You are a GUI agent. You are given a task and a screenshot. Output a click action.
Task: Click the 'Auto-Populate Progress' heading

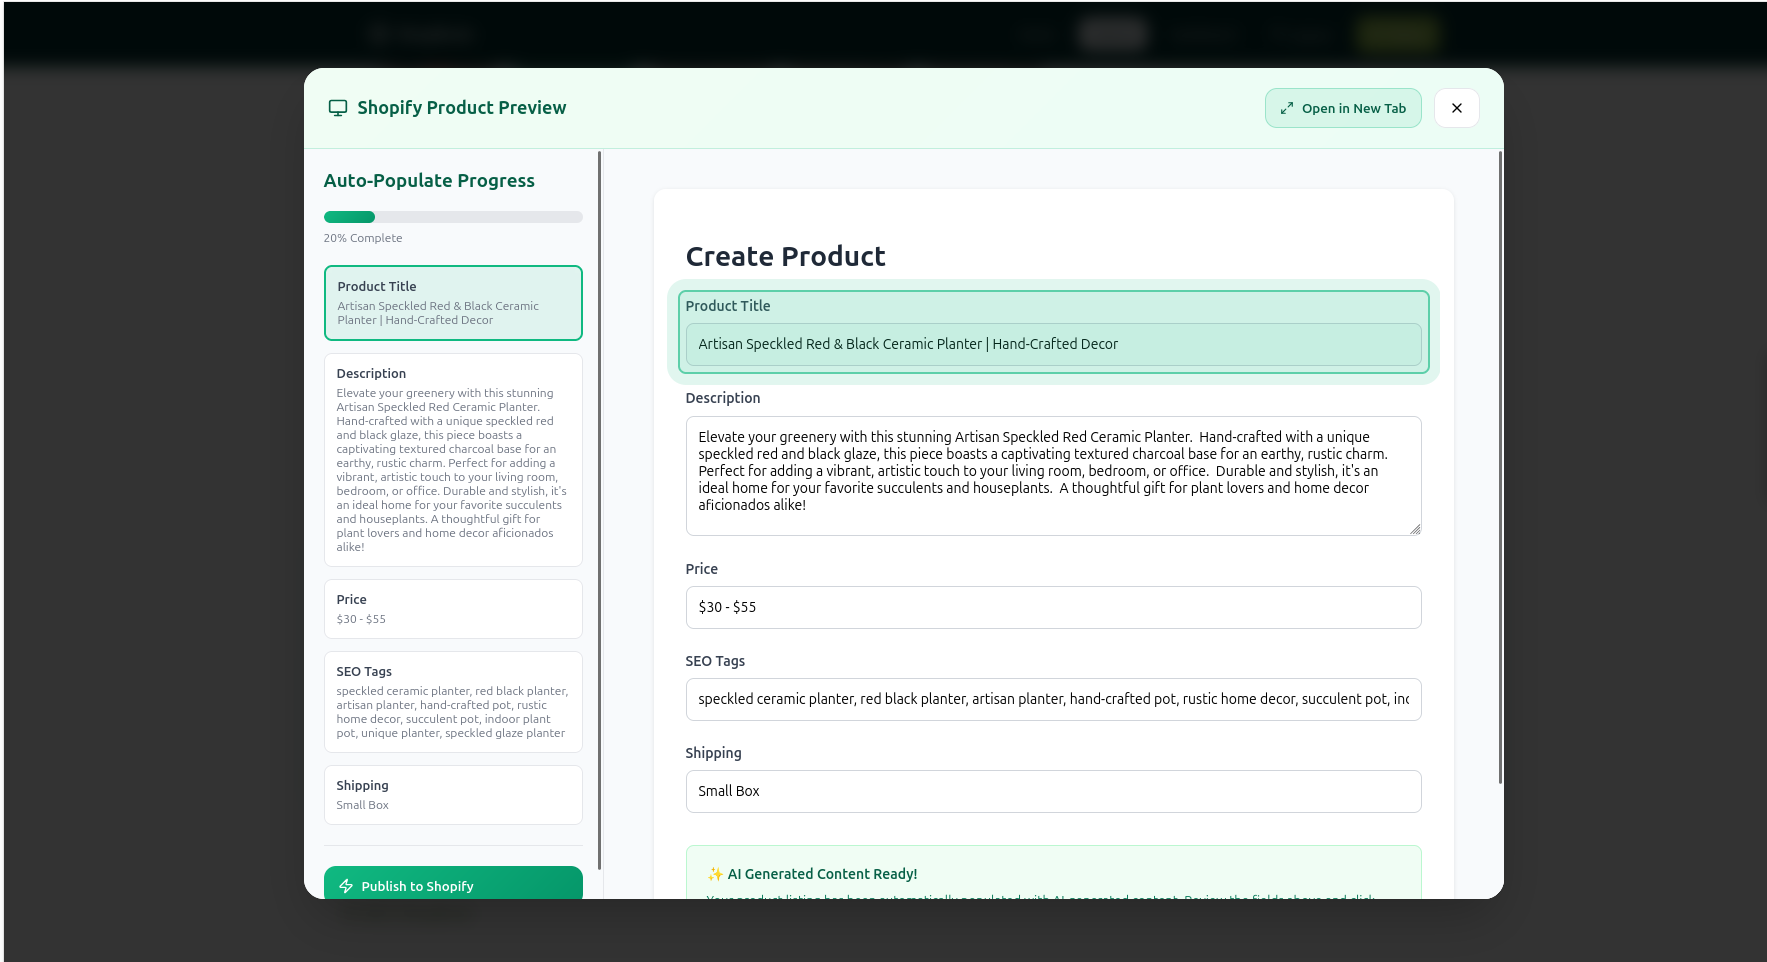pyautogui.click(x=429, y=181)
